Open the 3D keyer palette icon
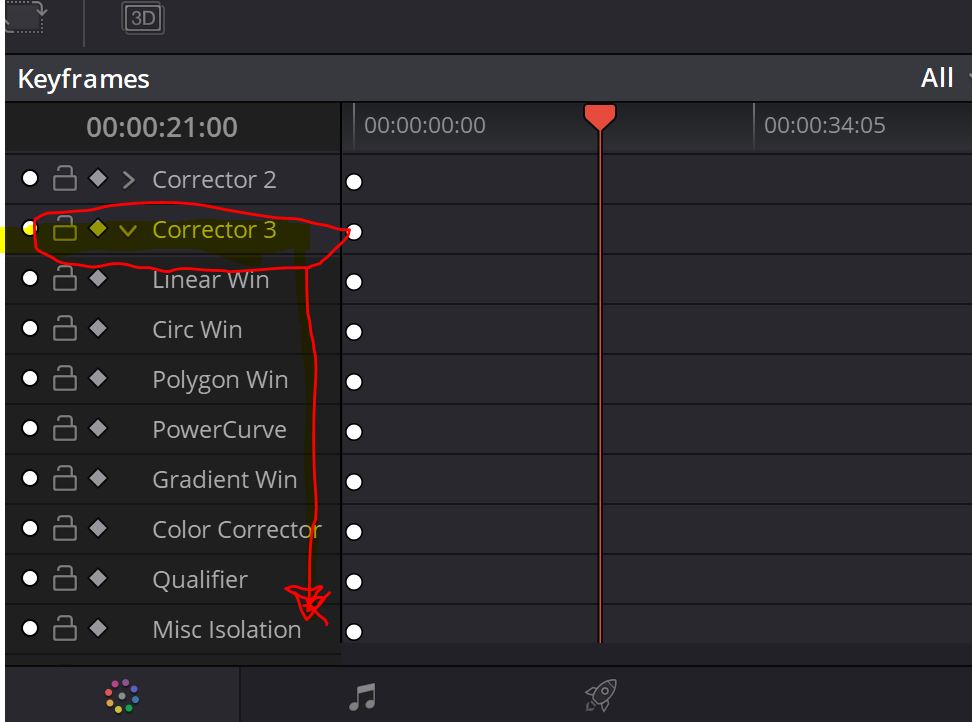 (x=143, y=19)
